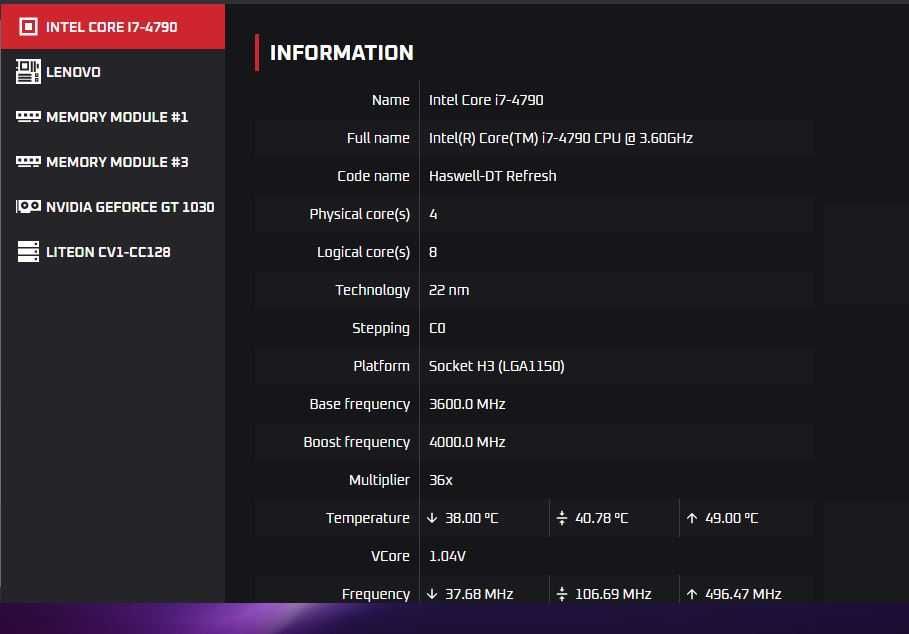
Task: Click the up-arrow icon beside 49.00 °C
Action: [x=692, y=518]
